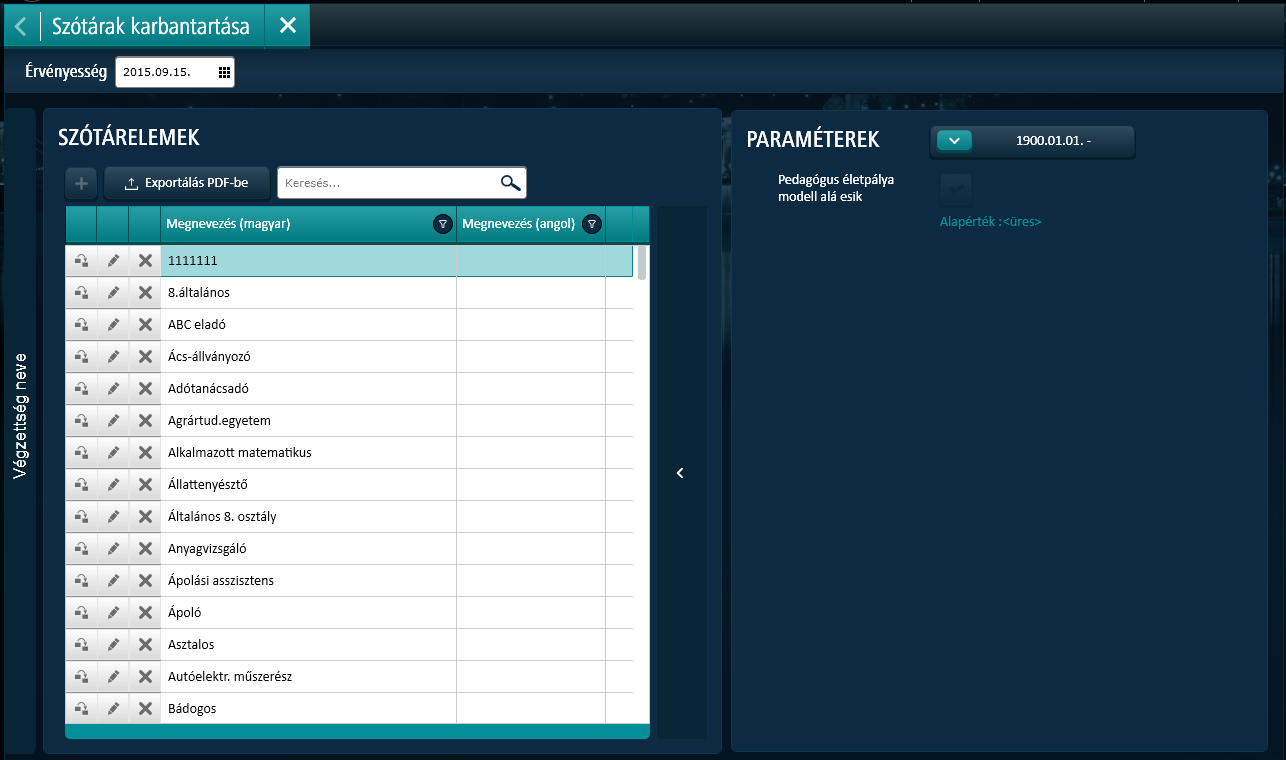
Task: Open the replace action for ABC eladó
Action: pos(81,325)
